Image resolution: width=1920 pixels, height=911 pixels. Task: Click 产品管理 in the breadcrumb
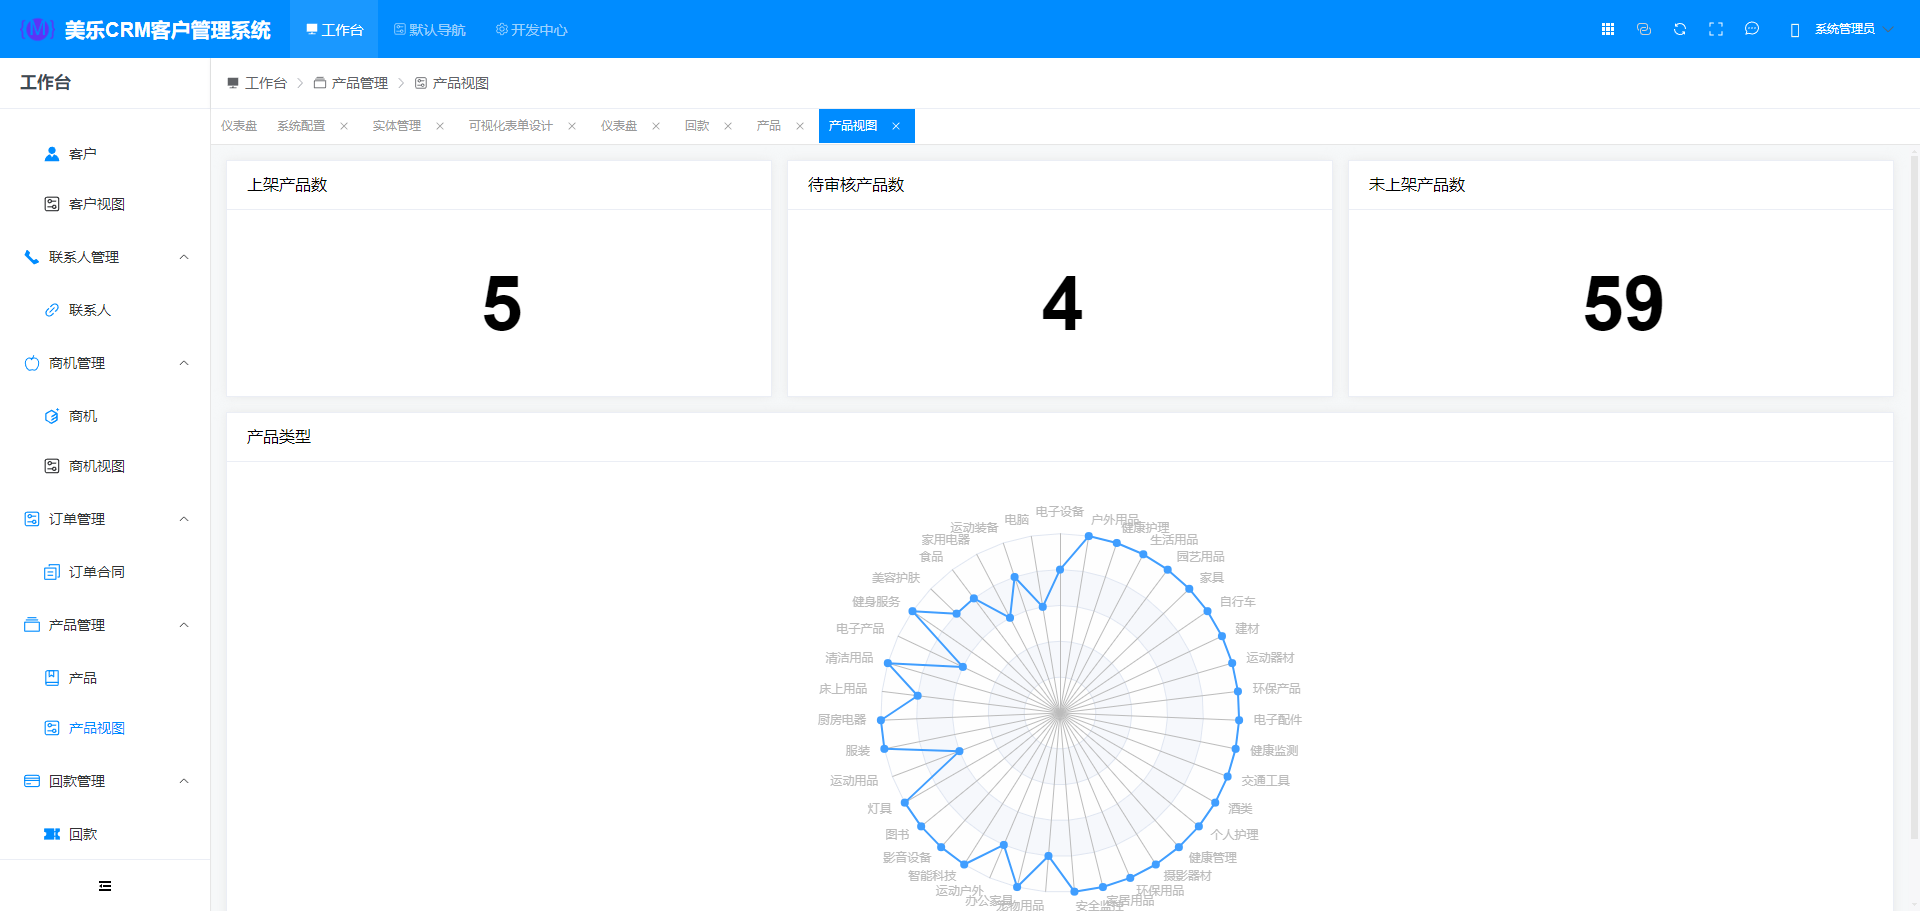(x=359, y=83)
